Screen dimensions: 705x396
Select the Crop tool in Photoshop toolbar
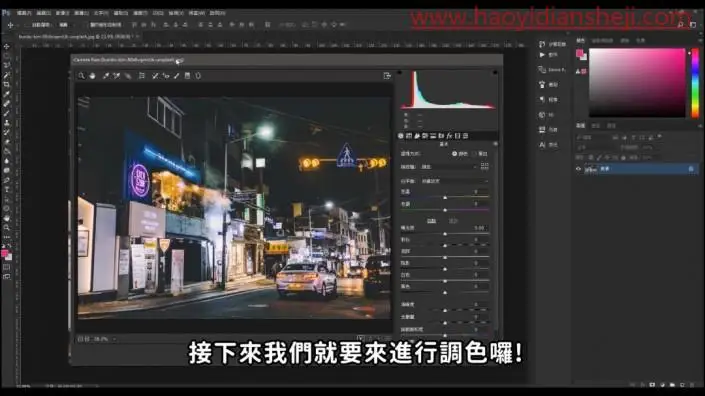point(6,85)
